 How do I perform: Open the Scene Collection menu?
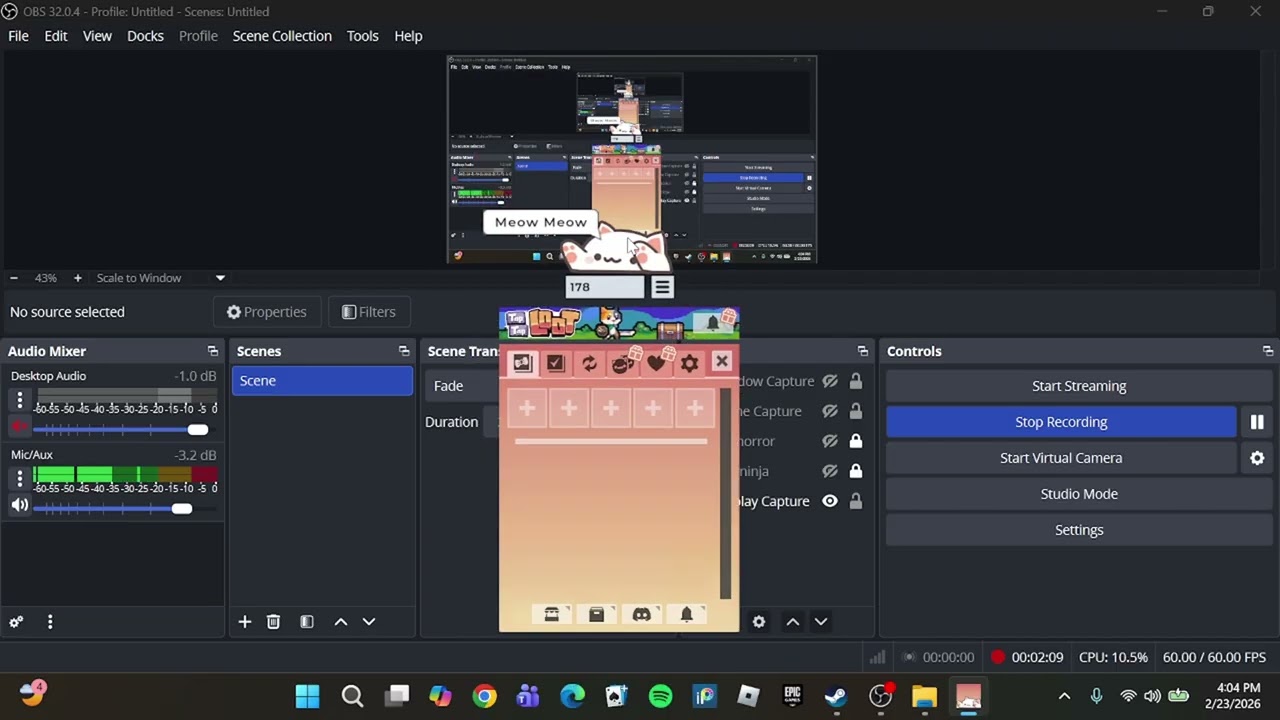coord(282,36)
